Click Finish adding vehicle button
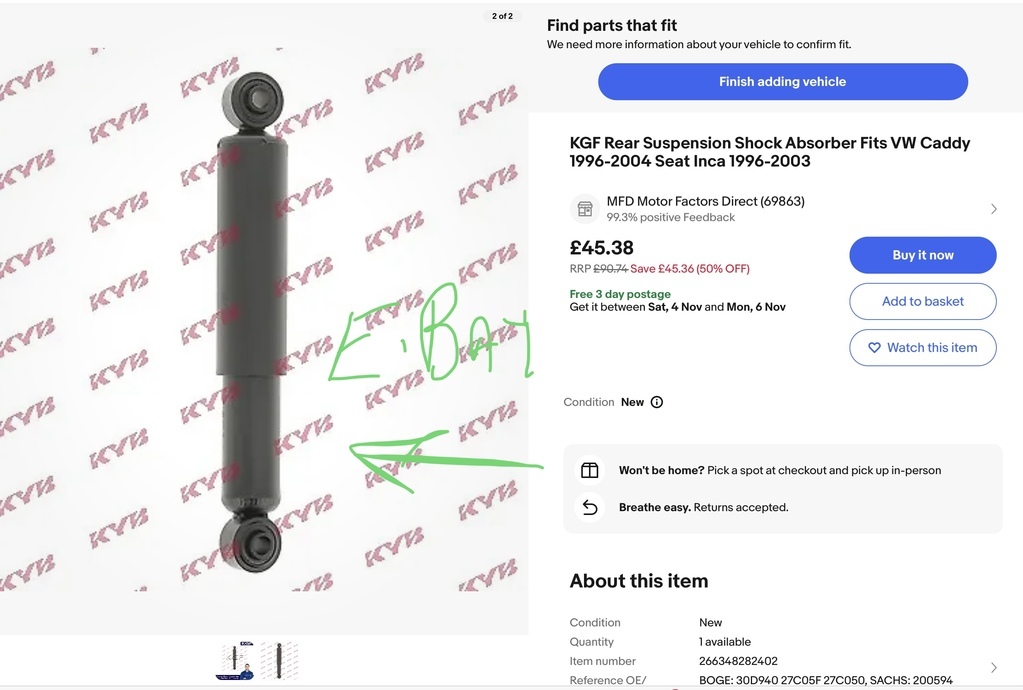This screenshot has width=1023, height=690. pyautogui.click(x=783, y=82)
